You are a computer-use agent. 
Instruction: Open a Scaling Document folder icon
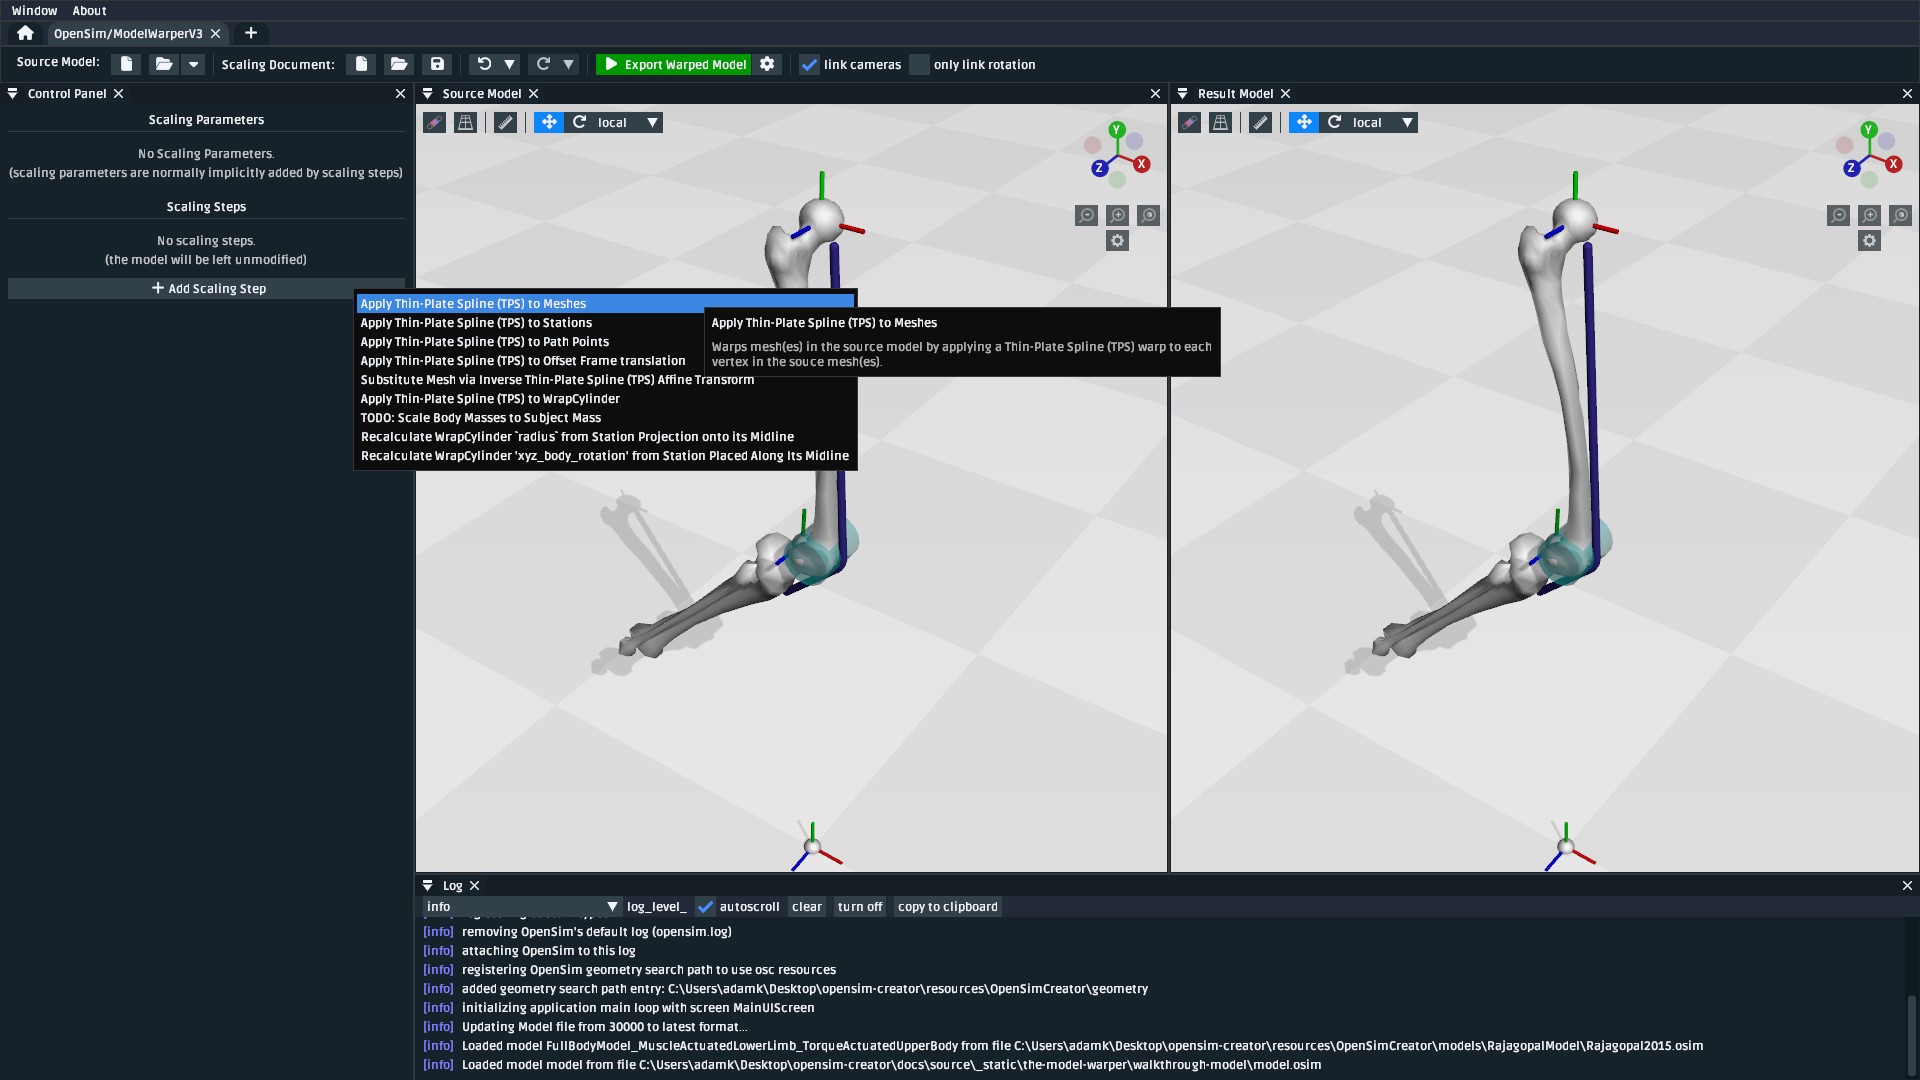coord(399,64)
